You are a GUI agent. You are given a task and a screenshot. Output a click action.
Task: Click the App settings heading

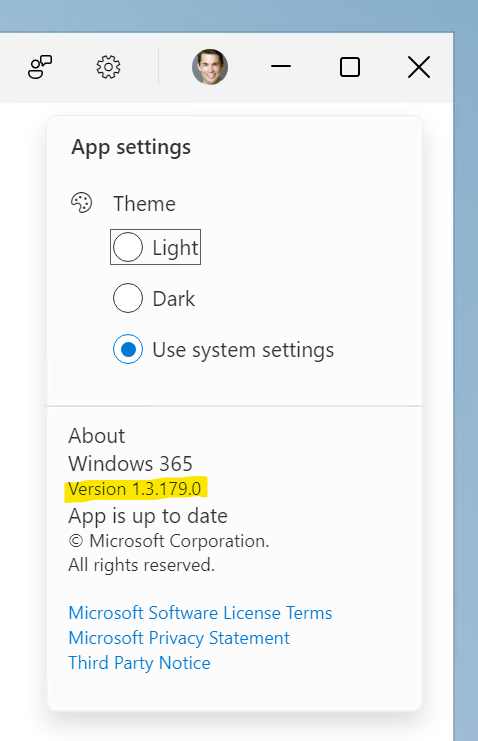(131, 147)
